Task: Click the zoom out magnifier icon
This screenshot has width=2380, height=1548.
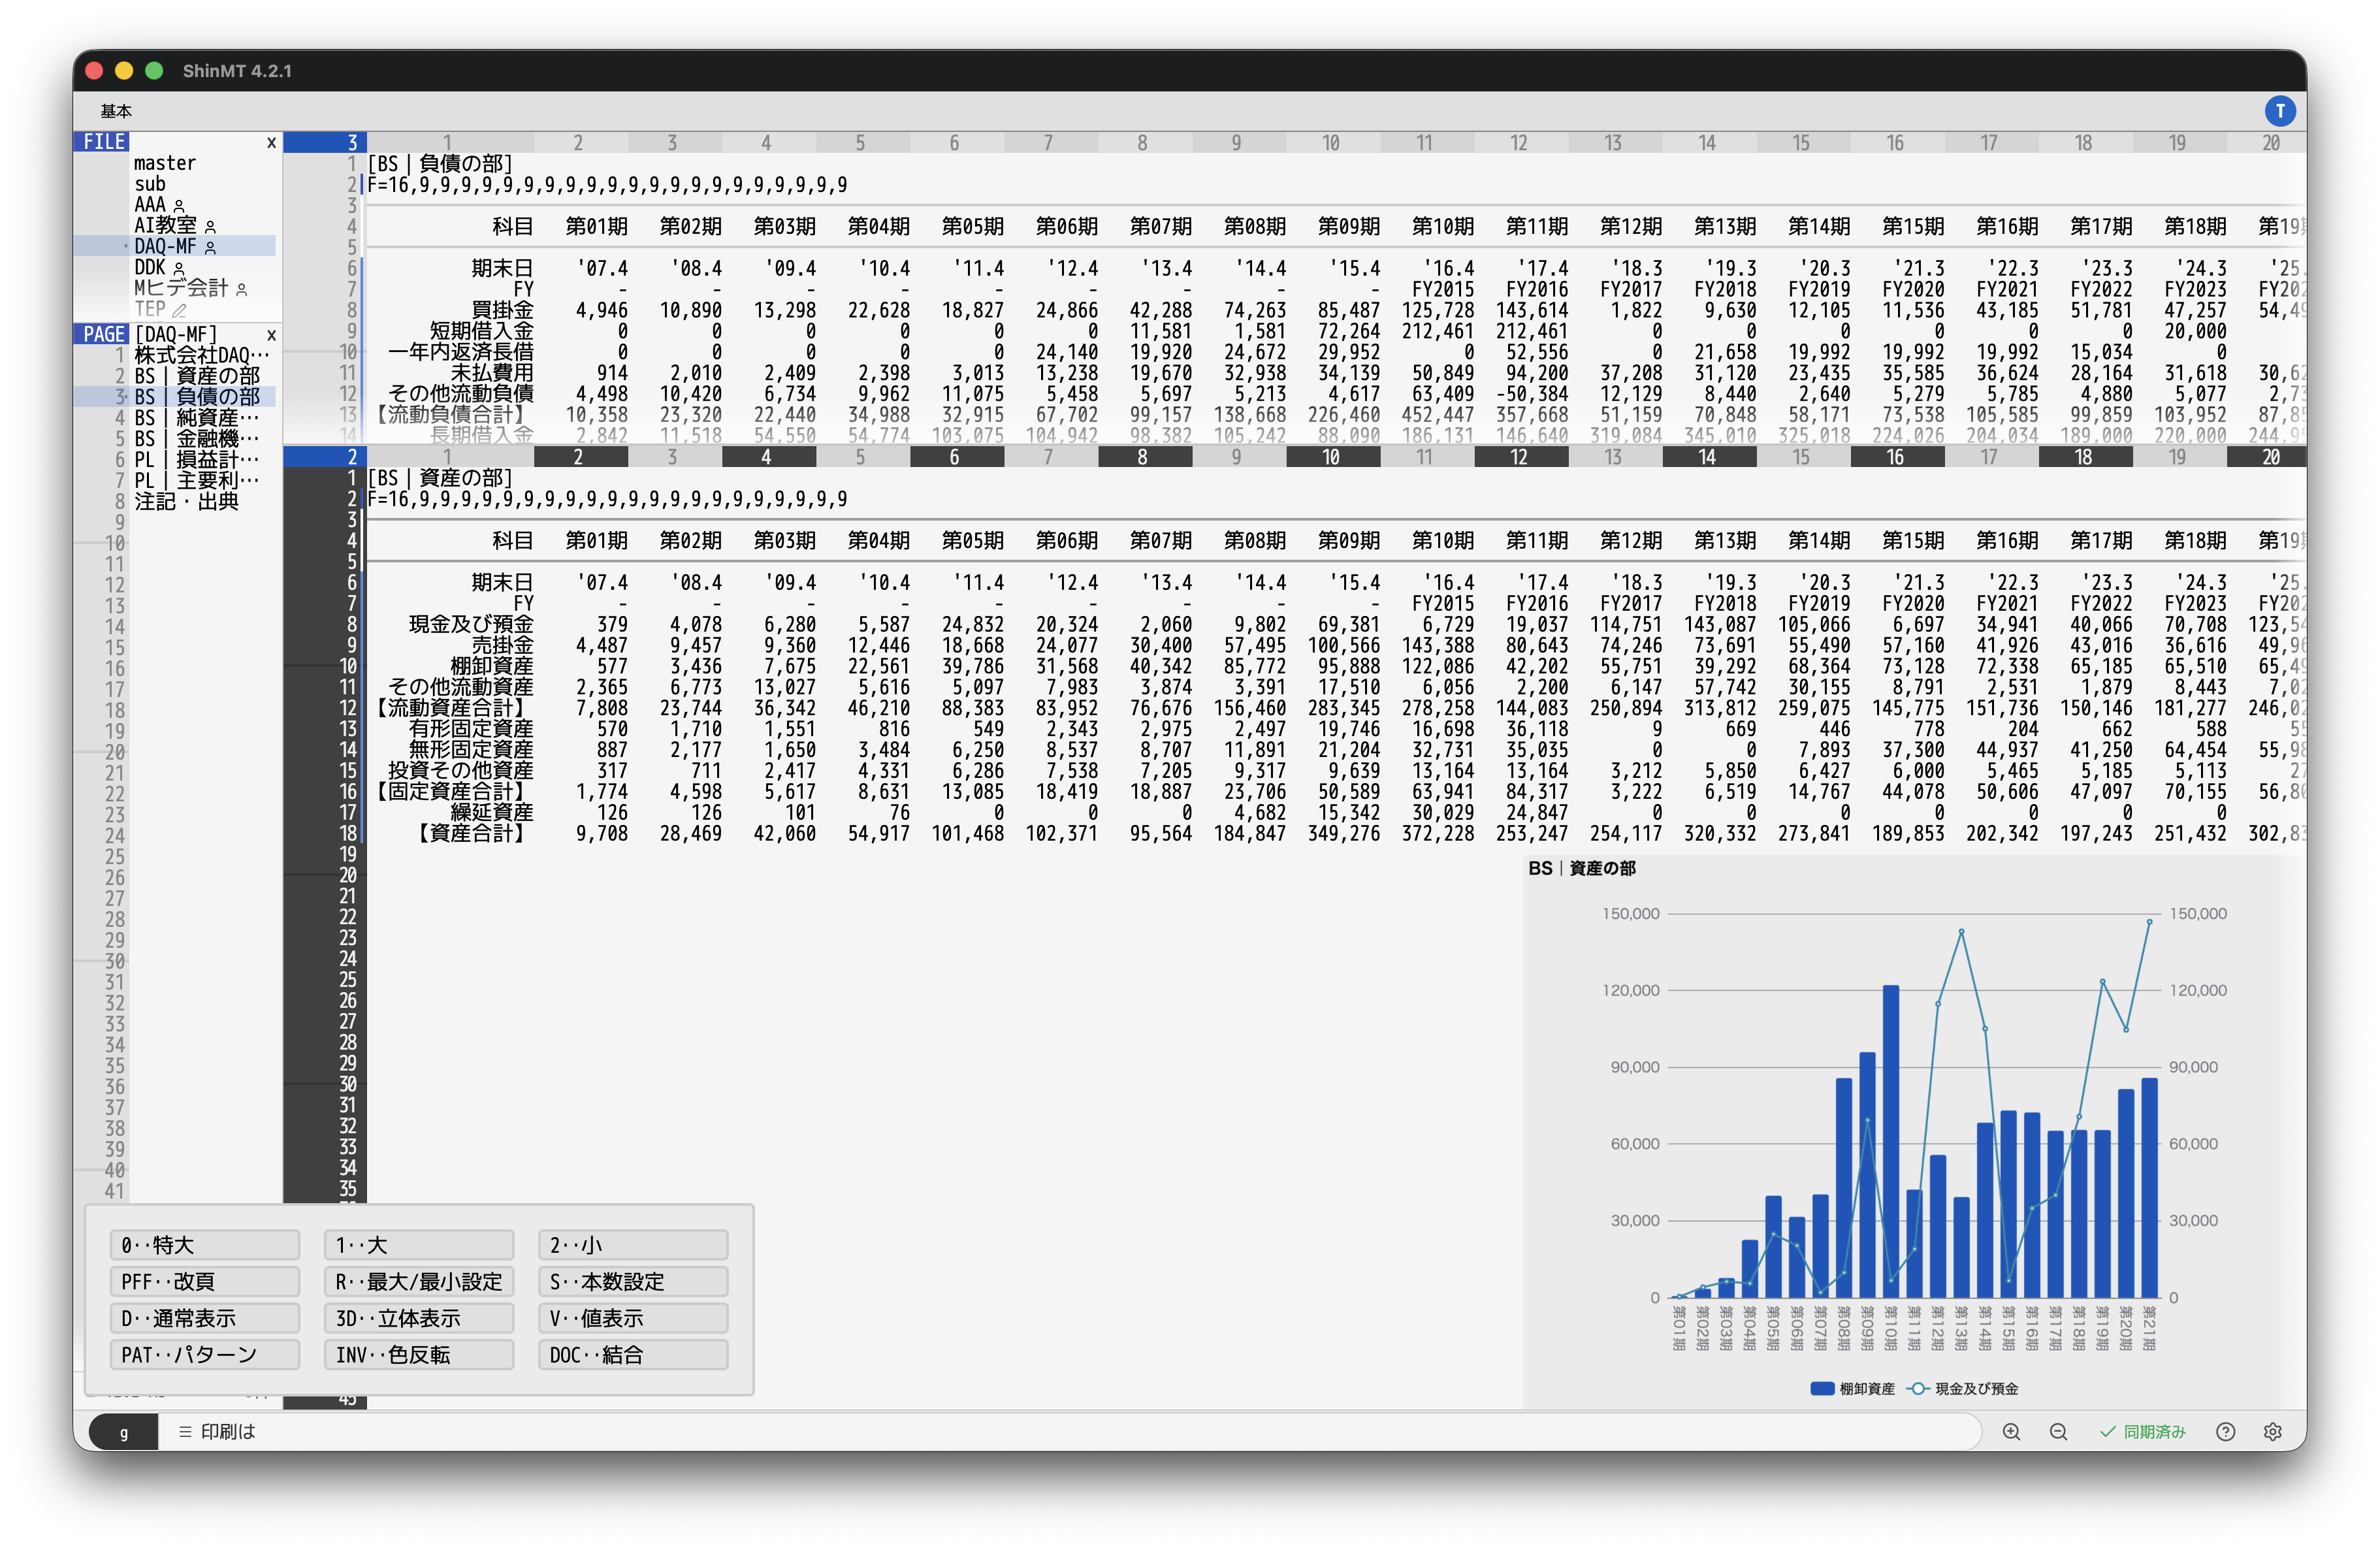Action: pos(2058,1431)
